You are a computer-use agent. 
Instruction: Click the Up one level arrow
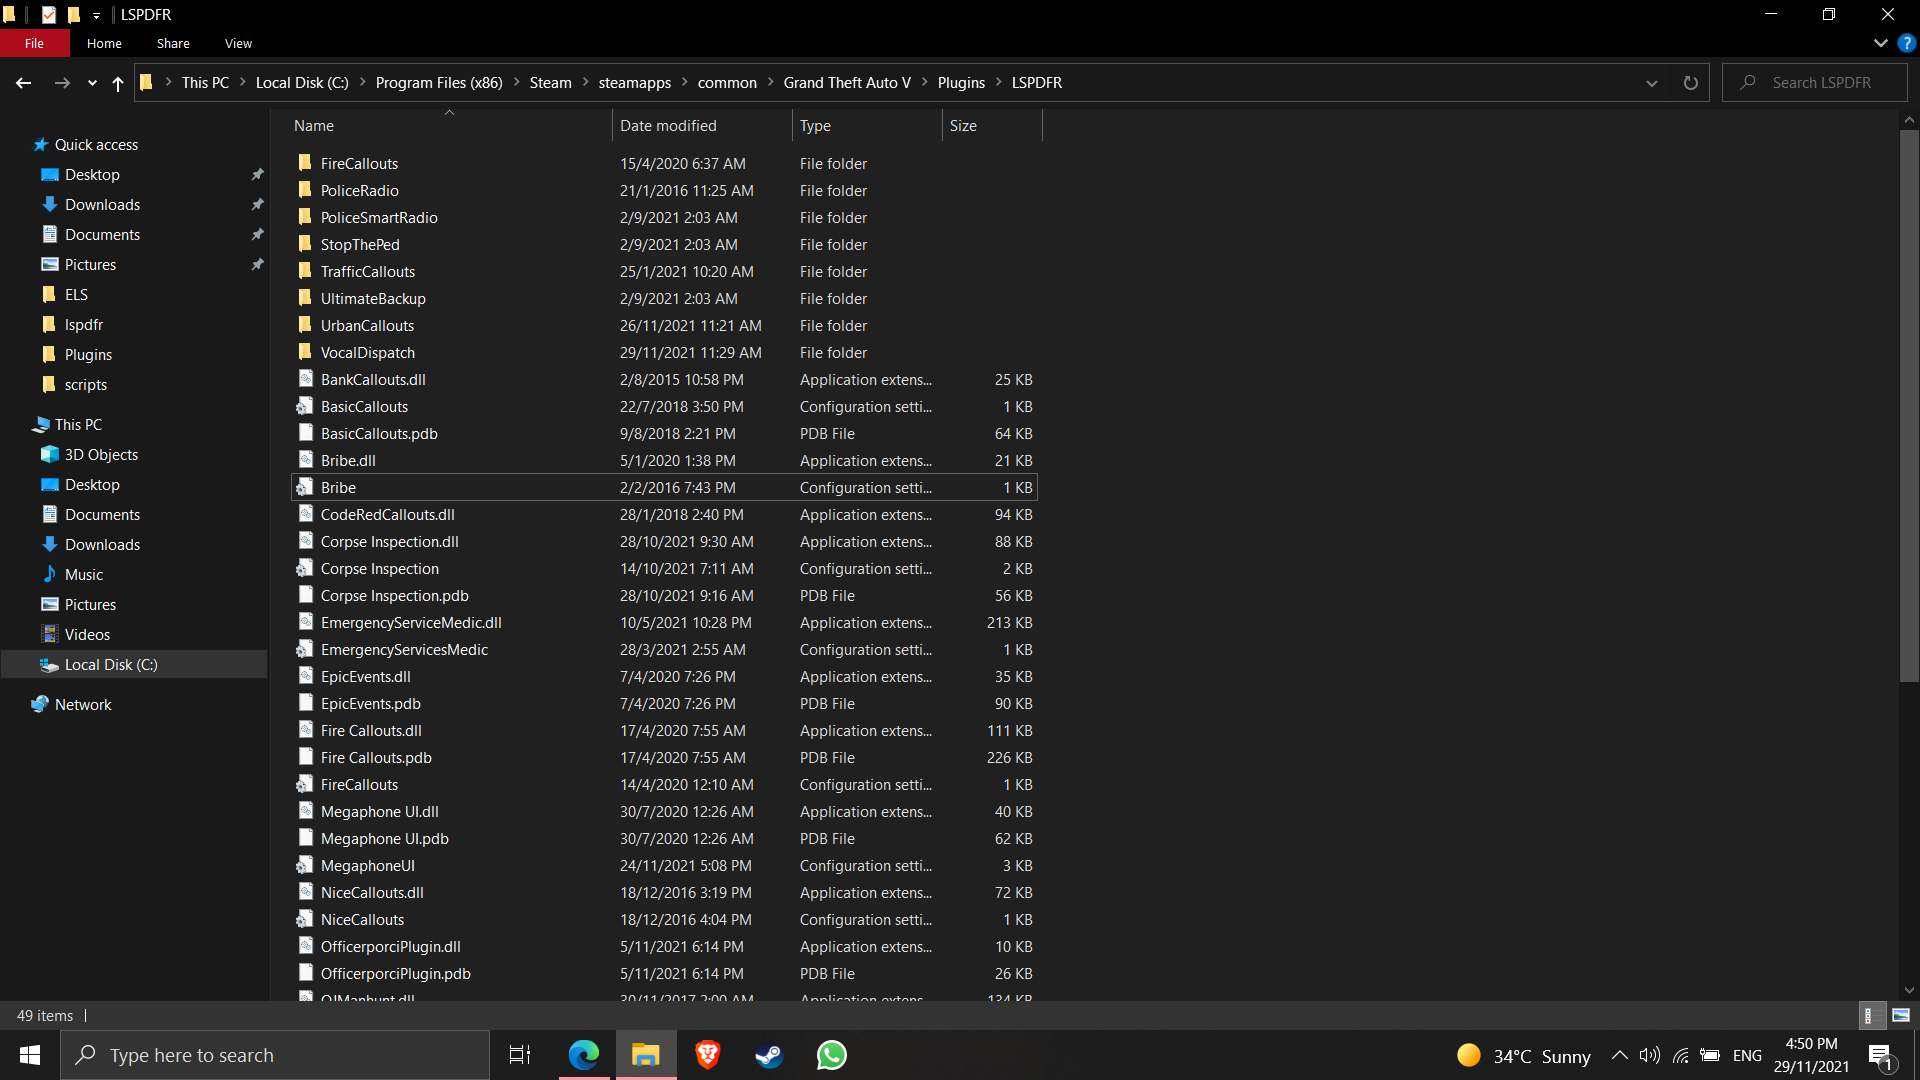pos(118,83)
